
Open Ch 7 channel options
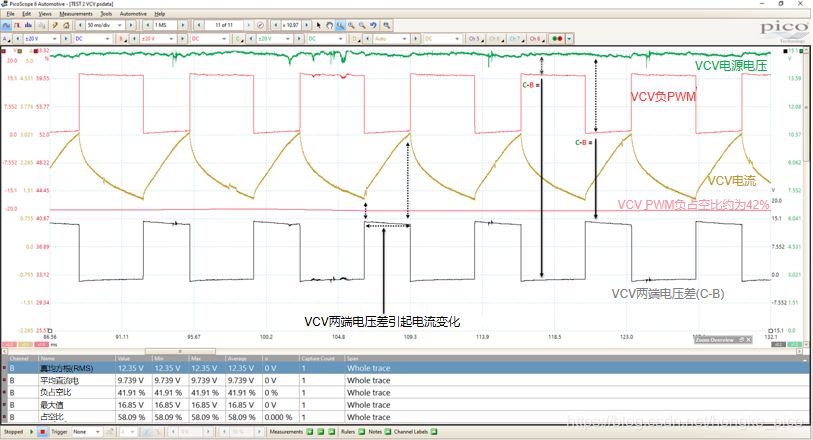(x=516, y=39)
